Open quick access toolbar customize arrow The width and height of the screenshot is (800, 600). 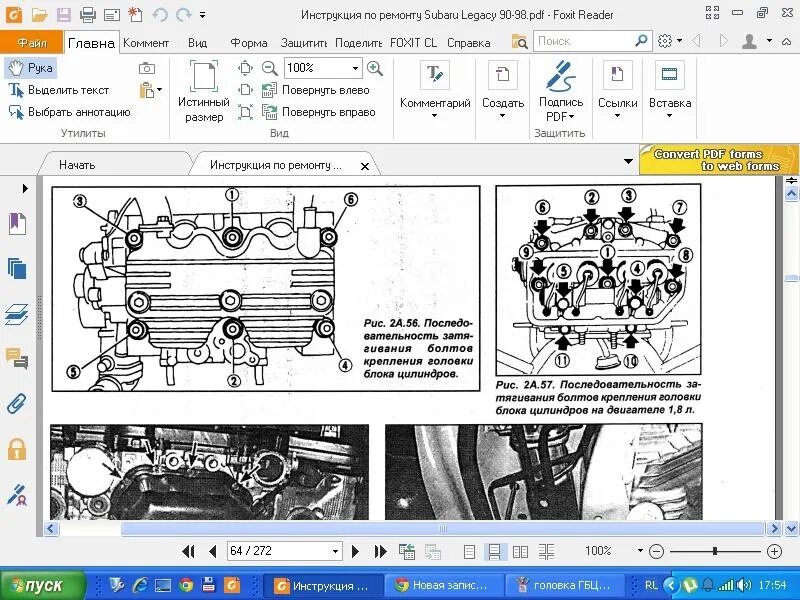click(x=203, y=15)
